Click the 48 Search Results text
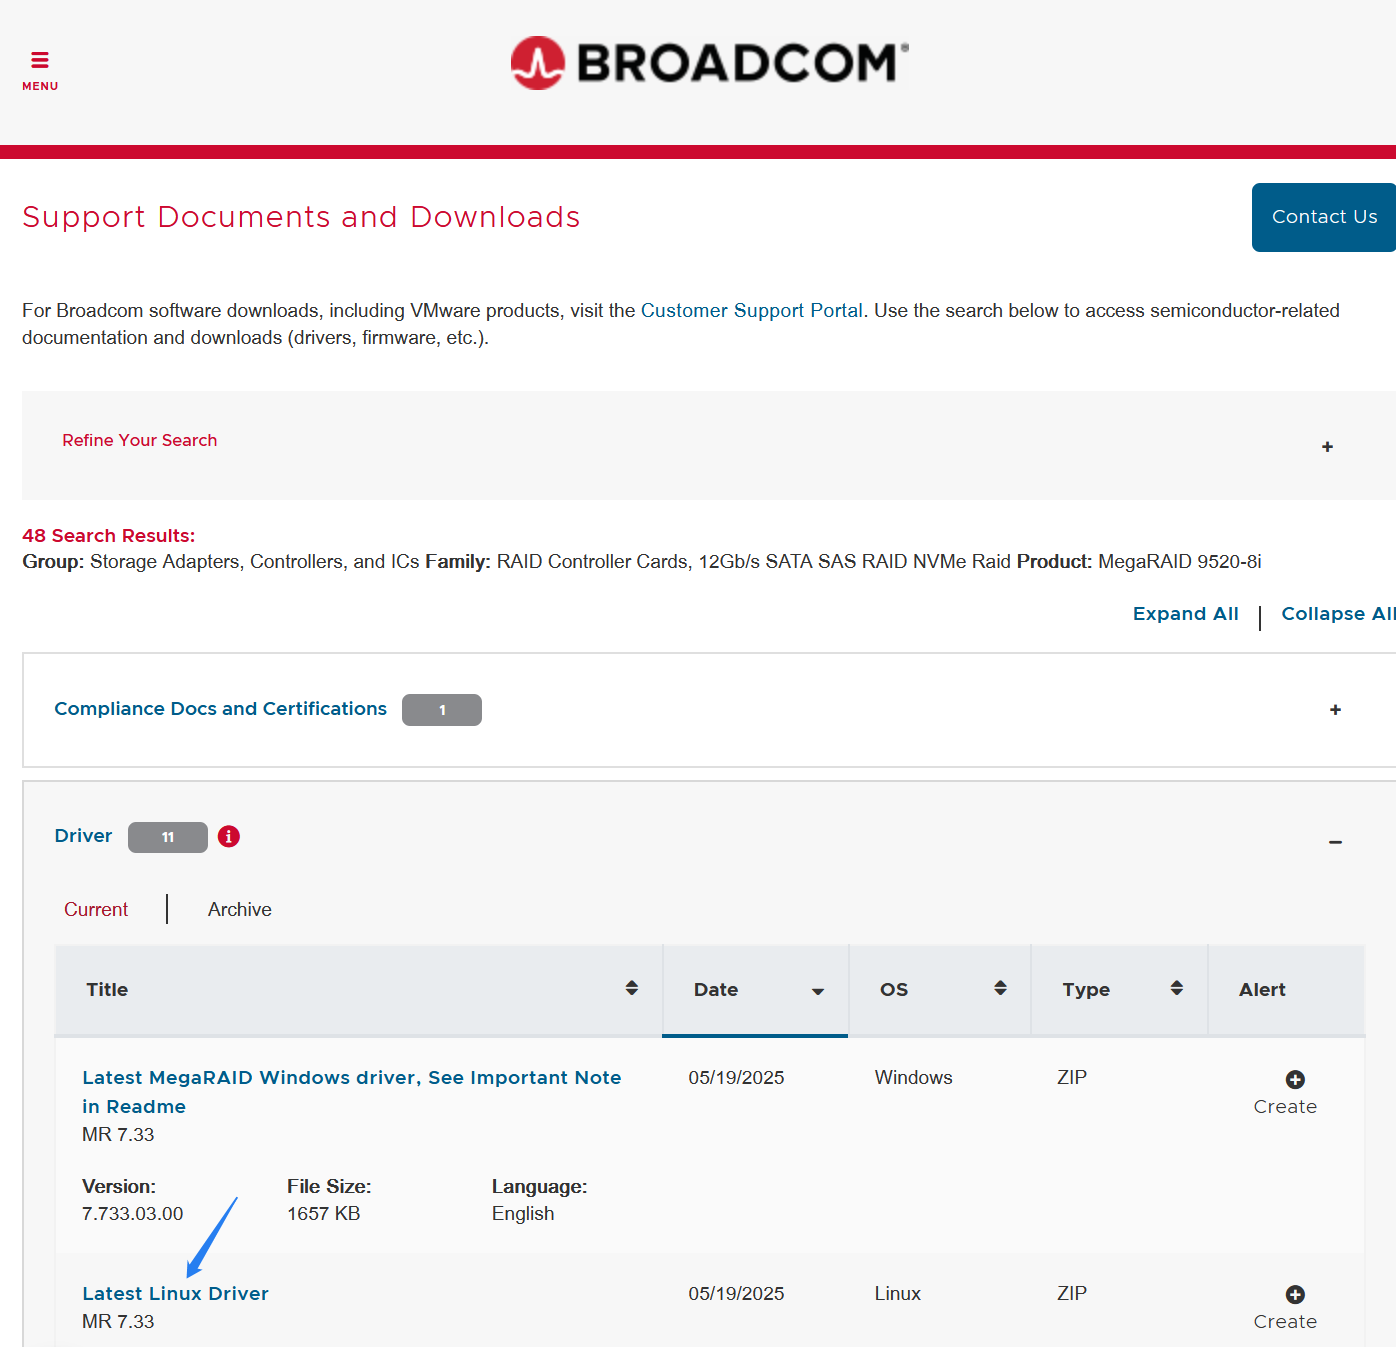Viewport: 1396px width, 1347px height. (109, 536)
